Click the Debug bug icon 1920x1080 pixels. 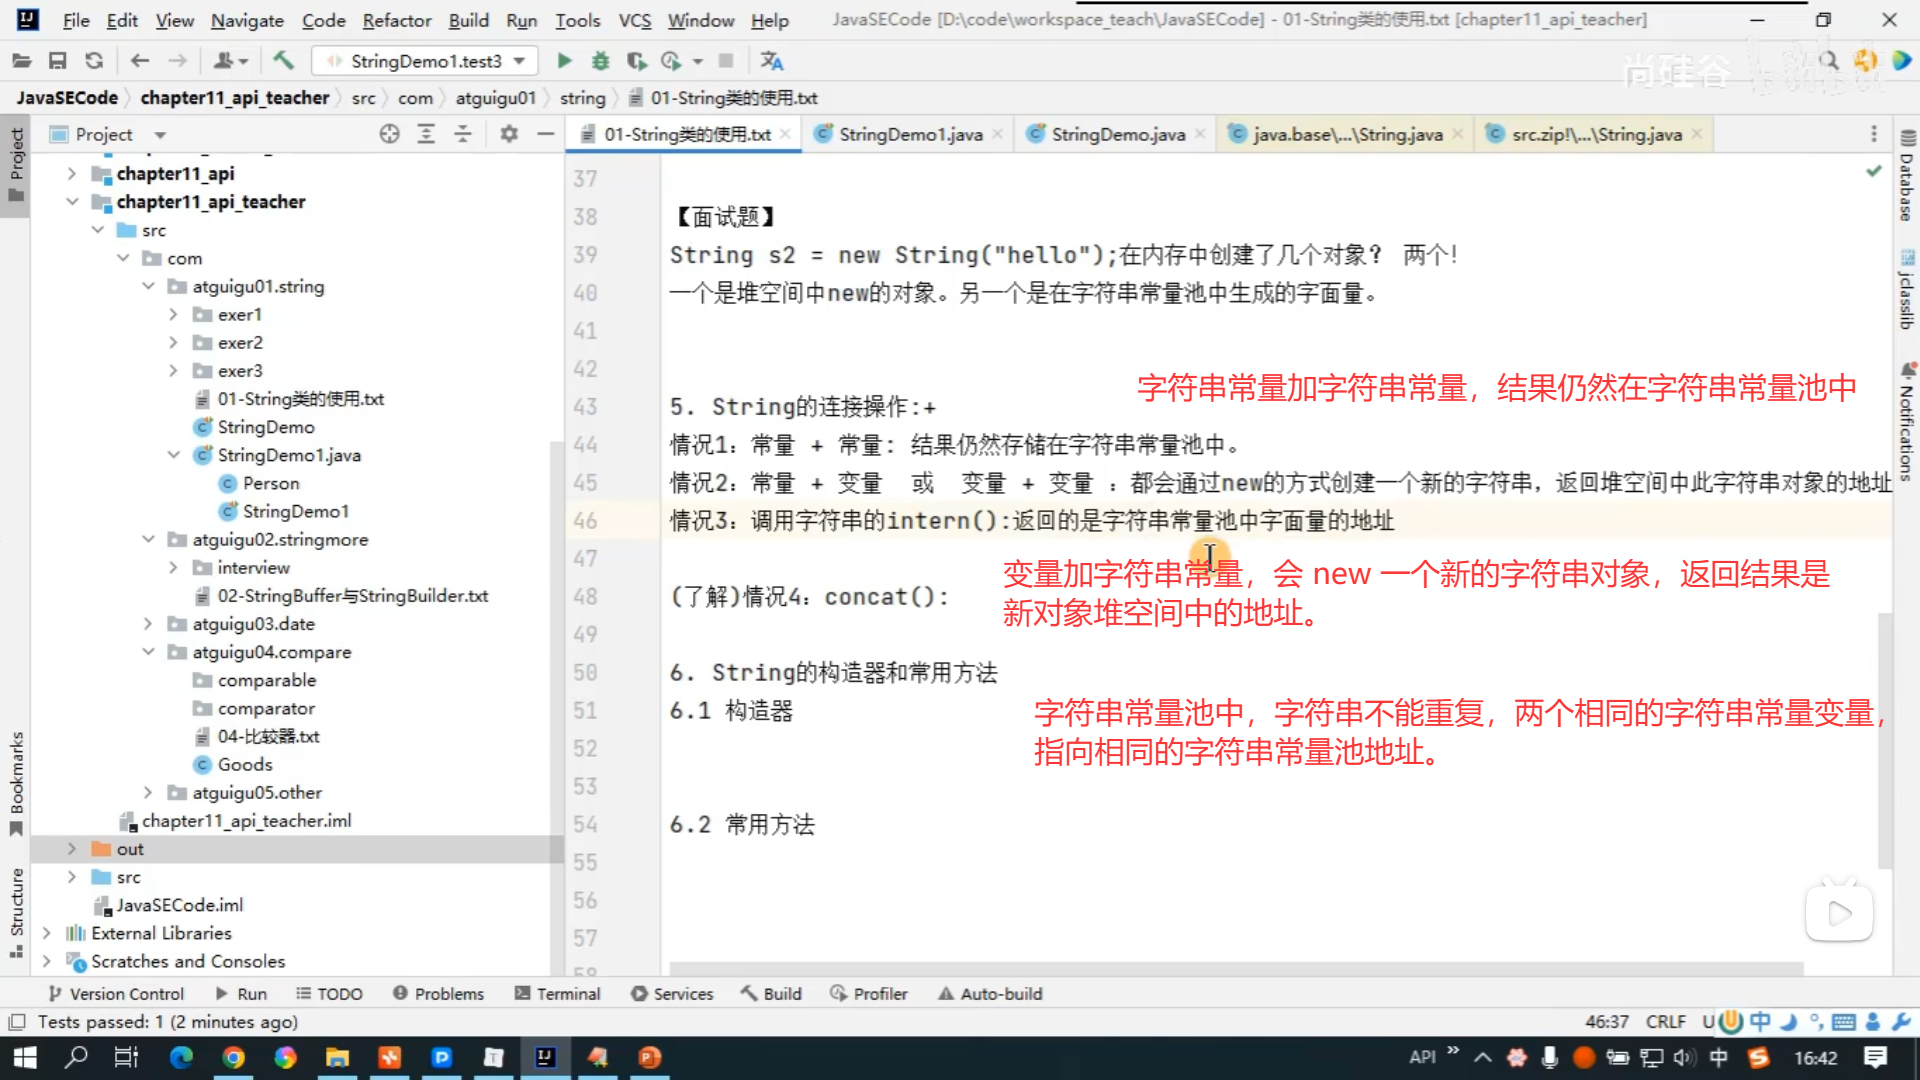click(x=600, y=61)
